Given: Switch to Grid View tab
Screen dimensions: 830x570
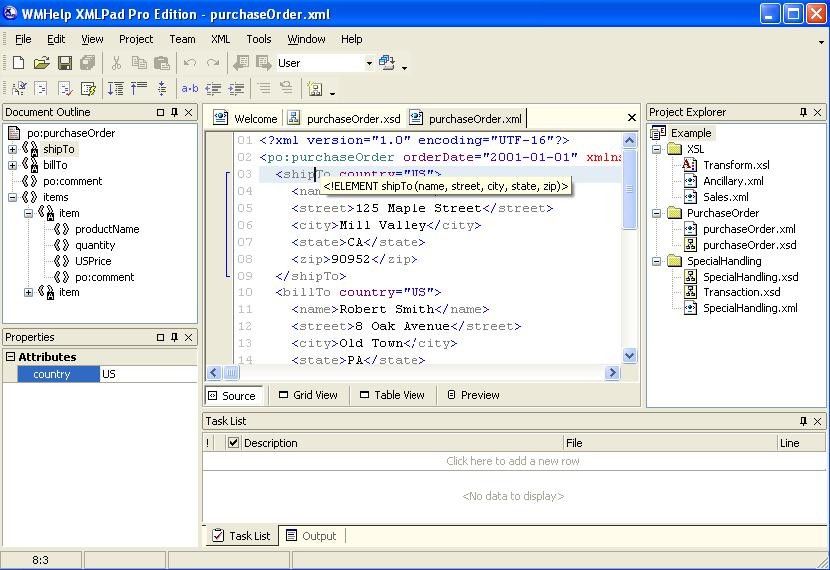Looking at the screenshot, I should click(308, 395).
